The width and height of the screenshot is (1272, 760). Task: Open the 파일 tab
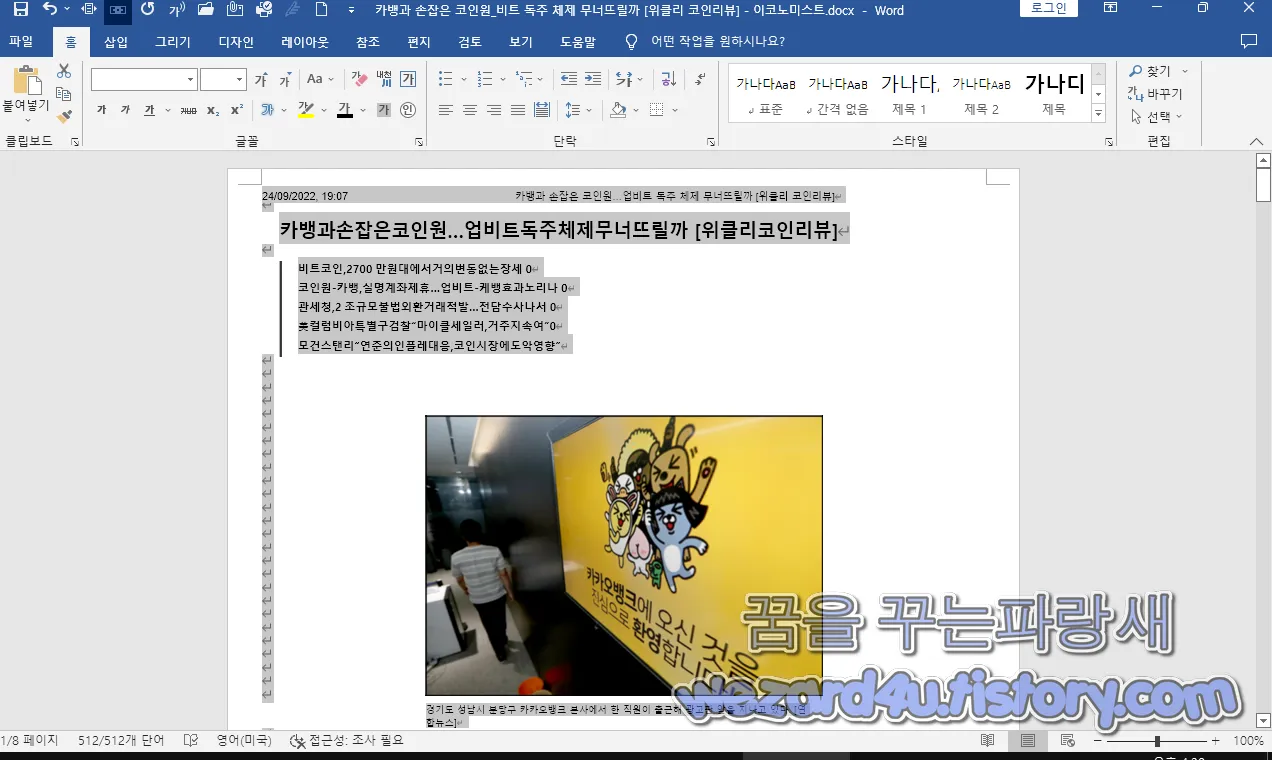pos(21,41)
